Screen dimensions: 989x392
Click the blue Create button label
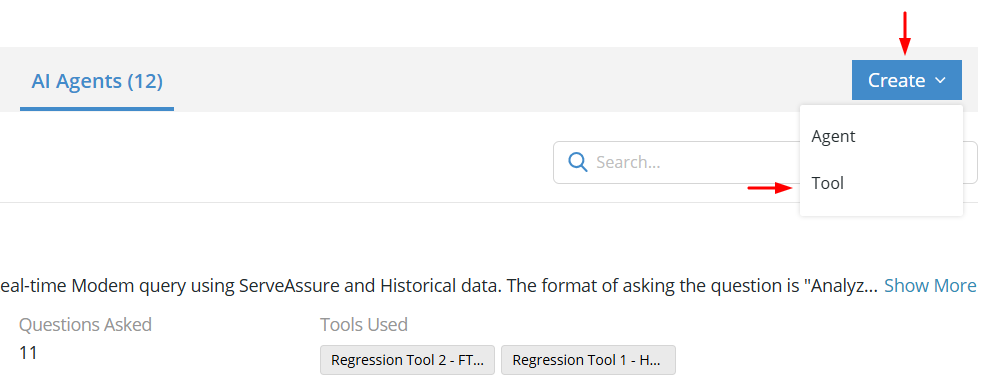(x=896, y=80)
